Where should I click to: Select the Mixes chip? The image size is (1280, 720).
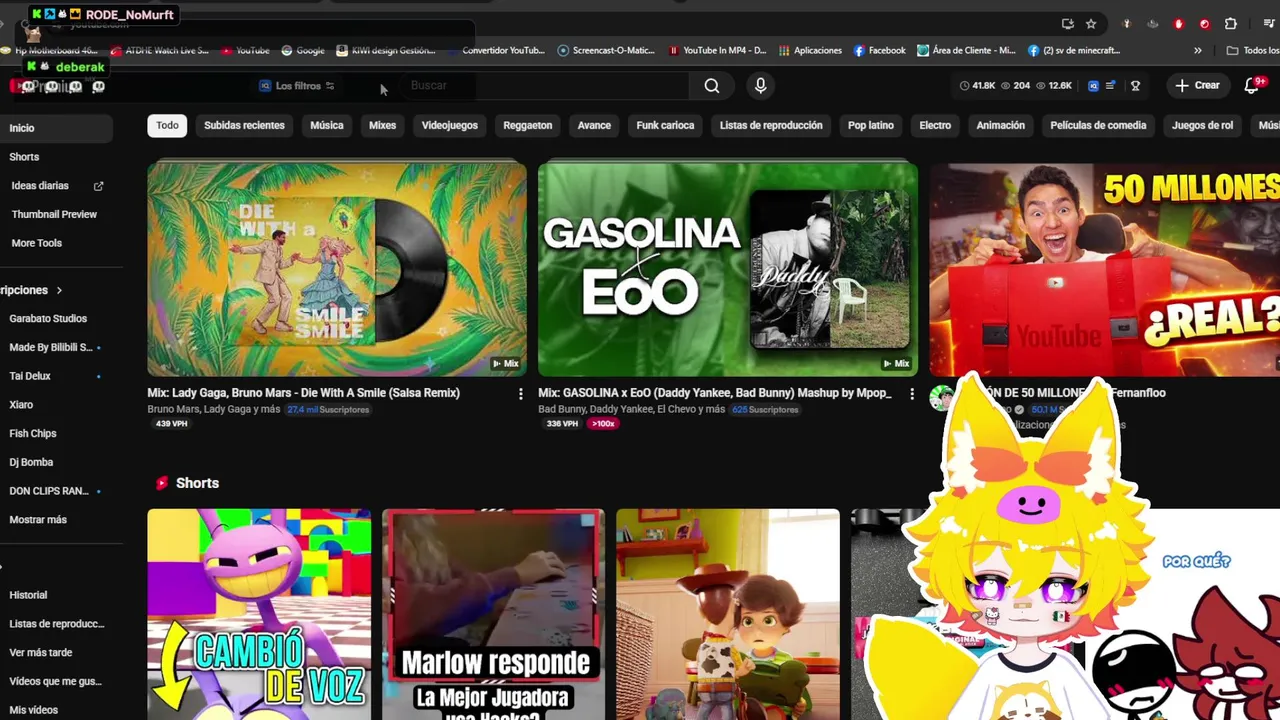(x=382, y=125)
